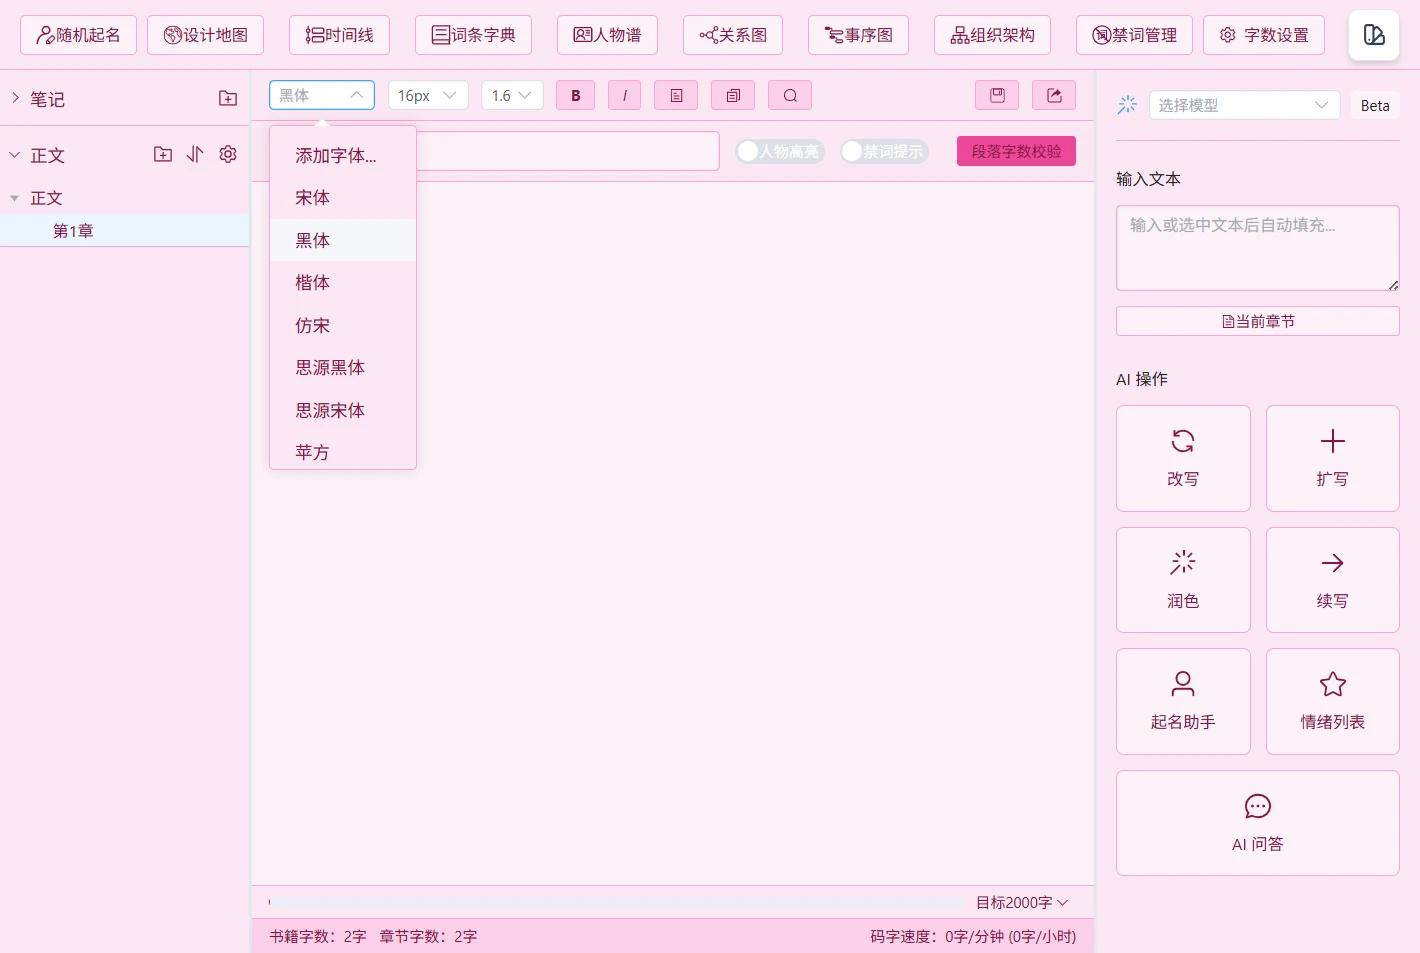Click the sort icon in 正文 header
Image resolution: width=1420 pixels, height=953 pixels.
195,154
